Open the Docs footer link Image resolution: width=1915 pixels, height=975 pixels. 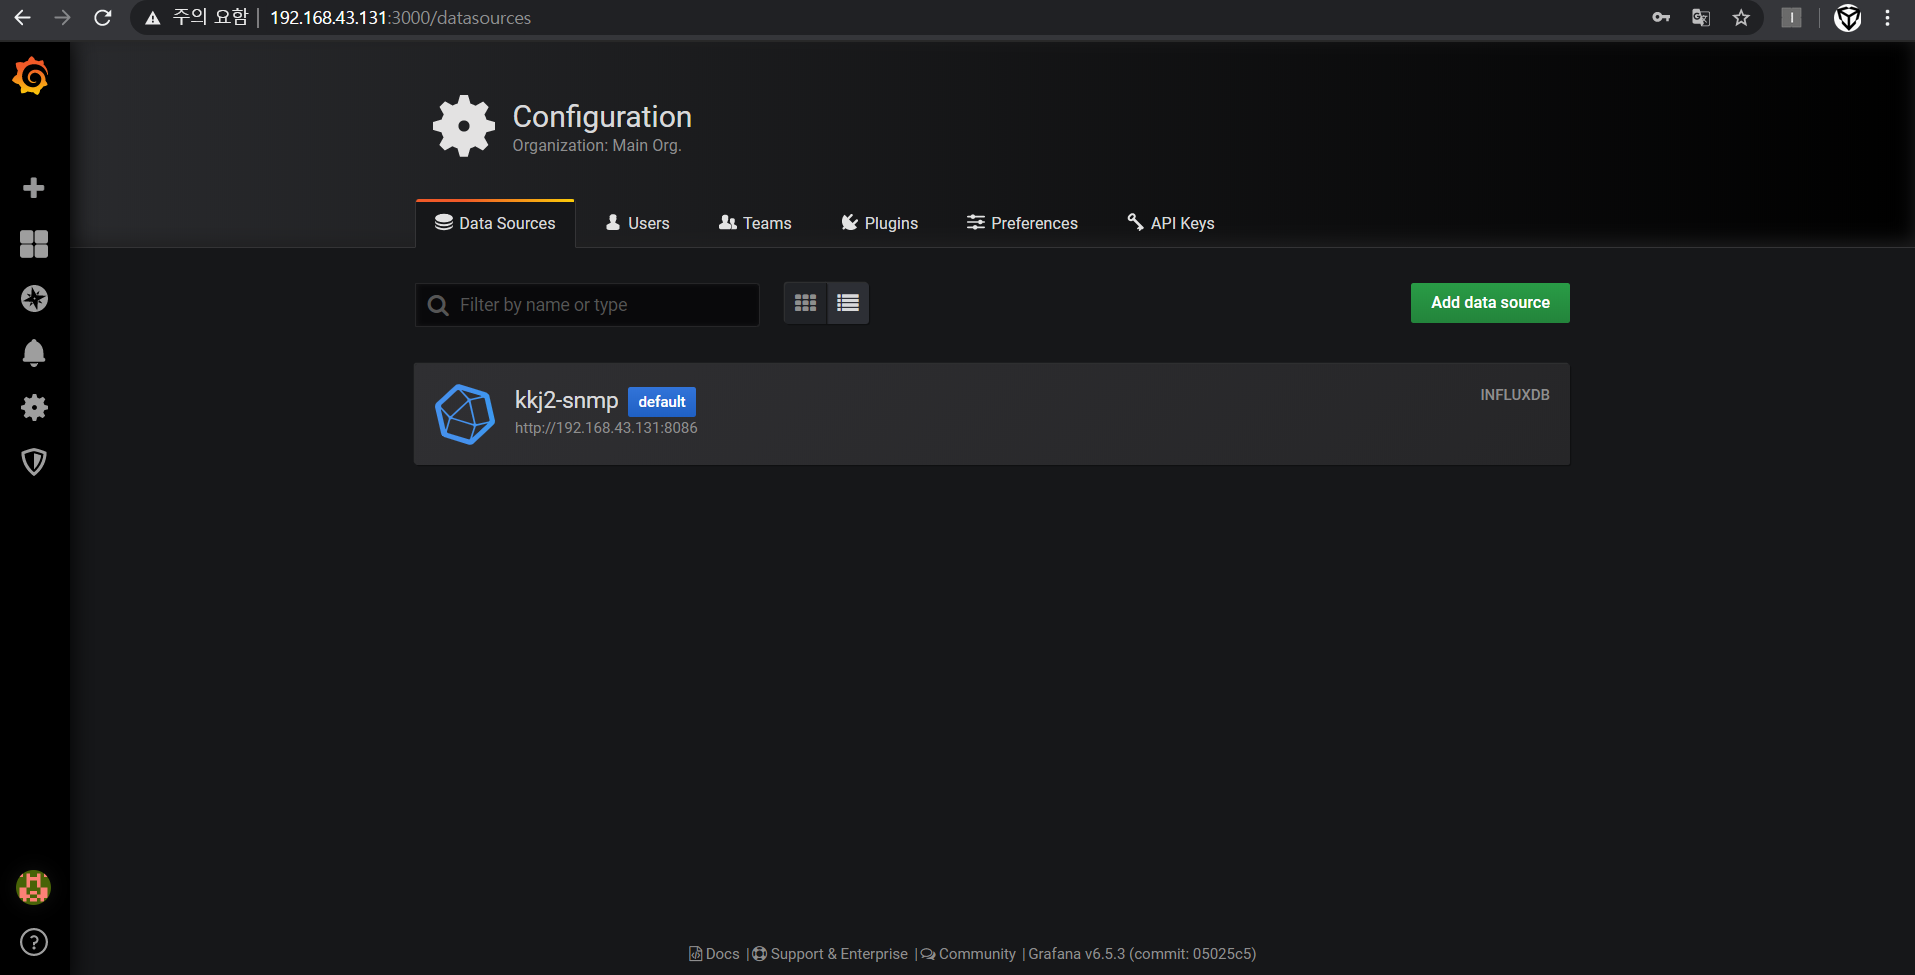point(714,954)
